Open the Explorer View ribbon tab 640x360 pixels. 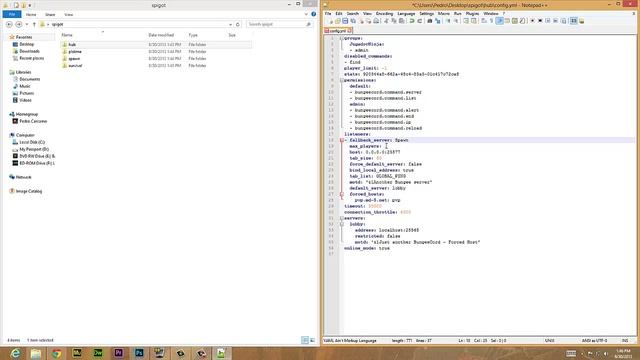click(x=69, y=15)
